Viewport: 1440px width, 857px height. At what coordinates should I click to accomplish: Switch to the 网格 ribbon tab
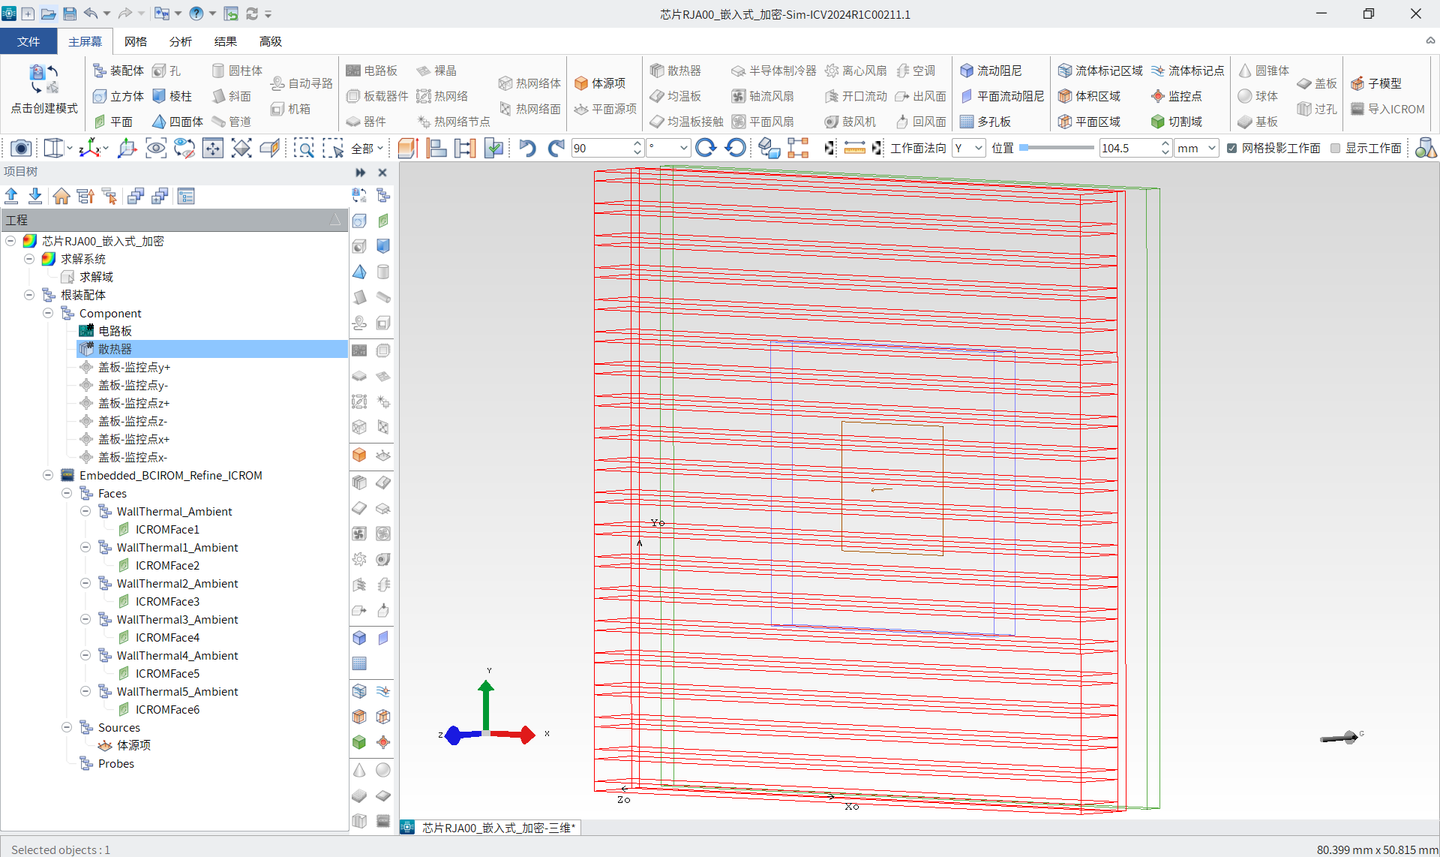tap(136, 41)
